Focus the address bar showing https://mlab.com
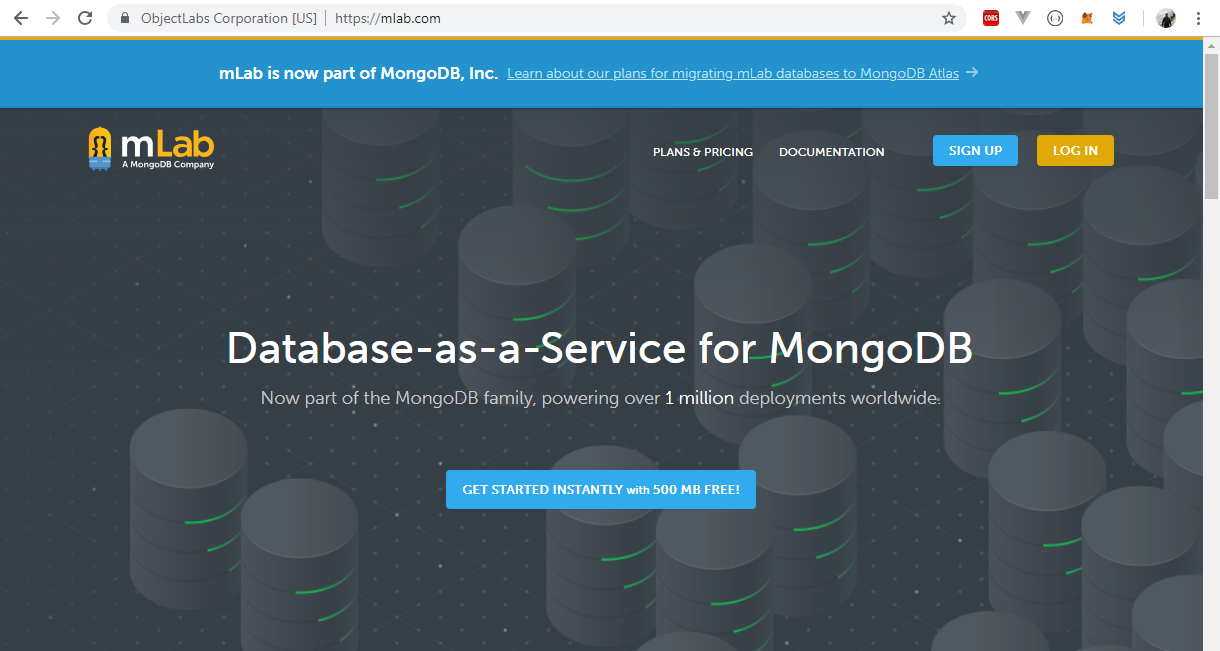The height and width of the screenshot is (651, 1220). click(x=600, y=18)
